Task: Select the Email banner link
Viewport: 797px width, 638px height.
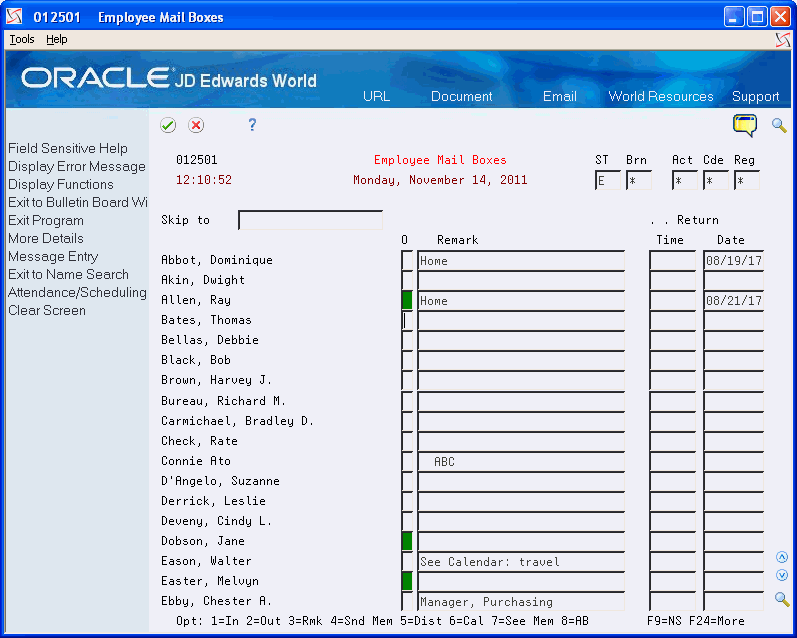Action: click(560, 96)
